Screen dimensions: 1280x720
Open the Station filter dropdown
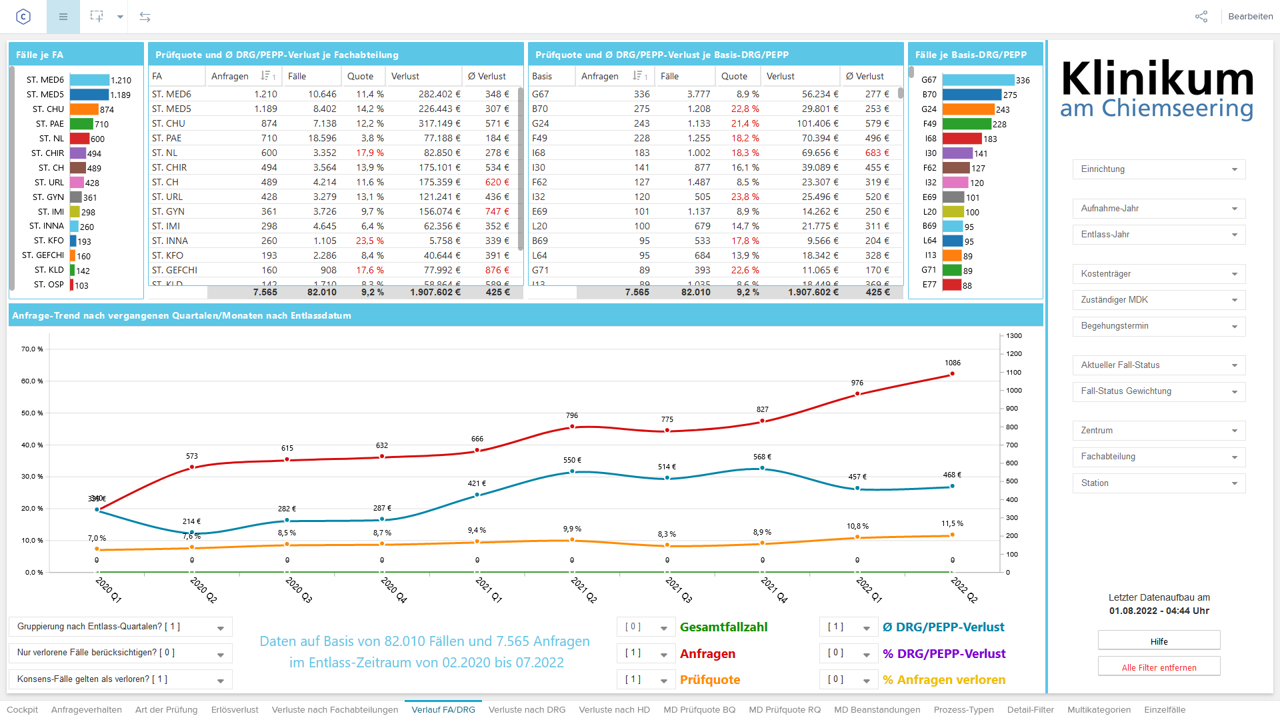[x=1159, y=483]
